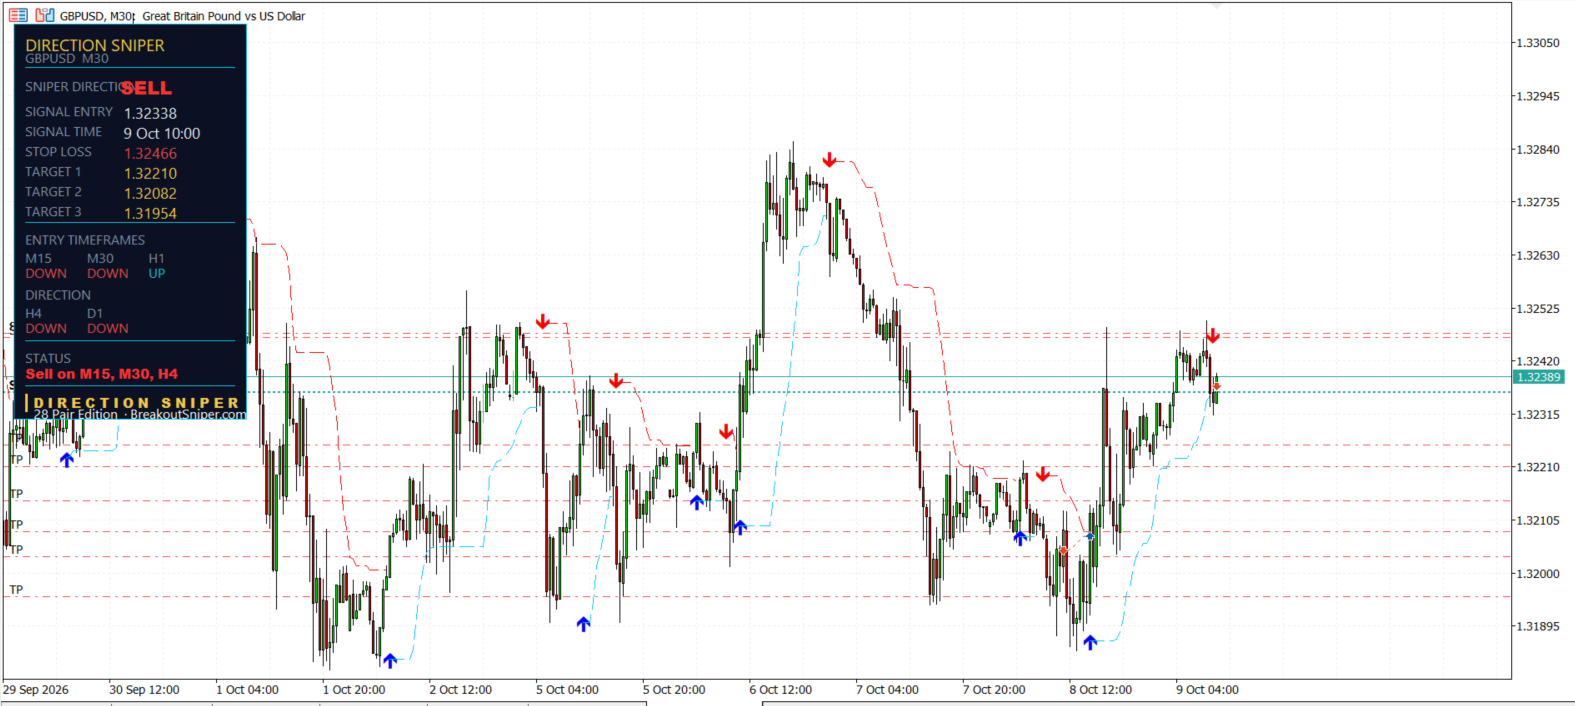Click the 29 Sep 2026 time axis label

coord(36,690)
